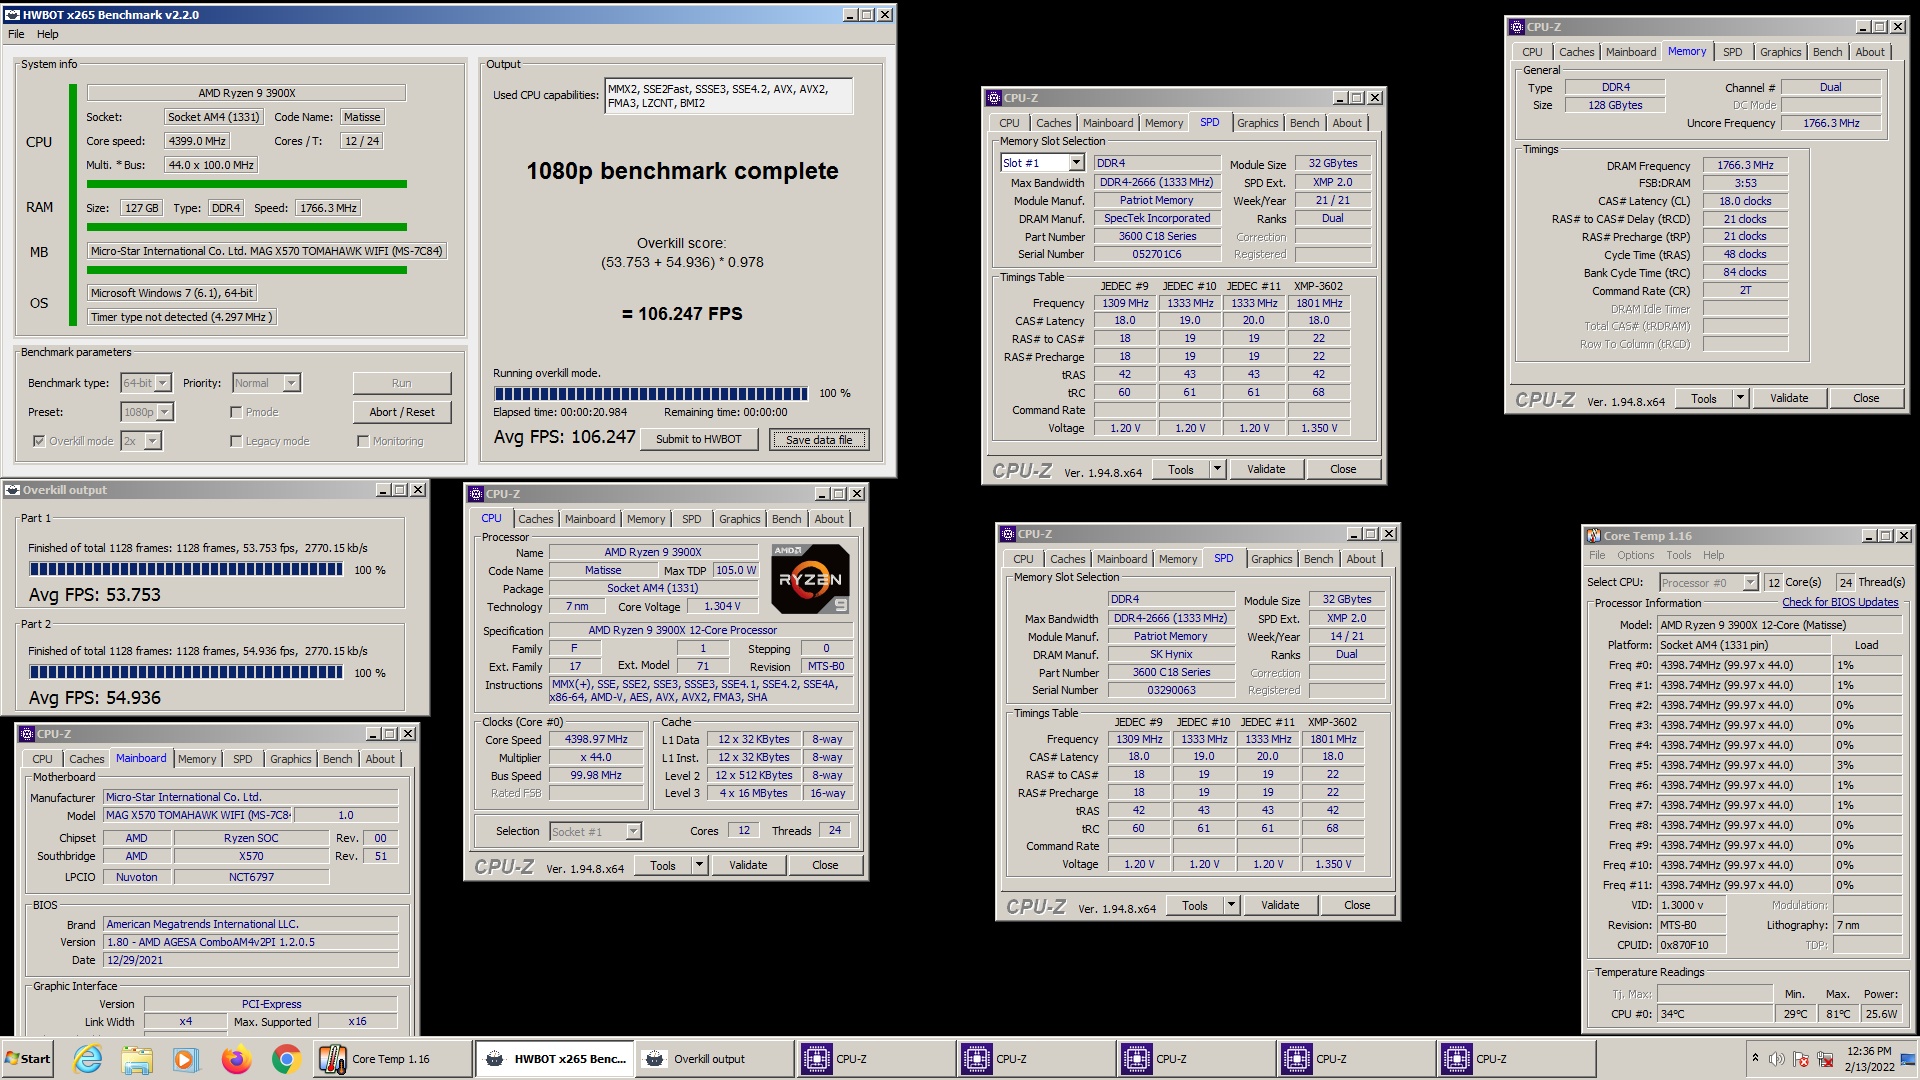Open Google Chrome from the taskbar
Viewport: 1920px width, 1080px height.
[286, 1059]
